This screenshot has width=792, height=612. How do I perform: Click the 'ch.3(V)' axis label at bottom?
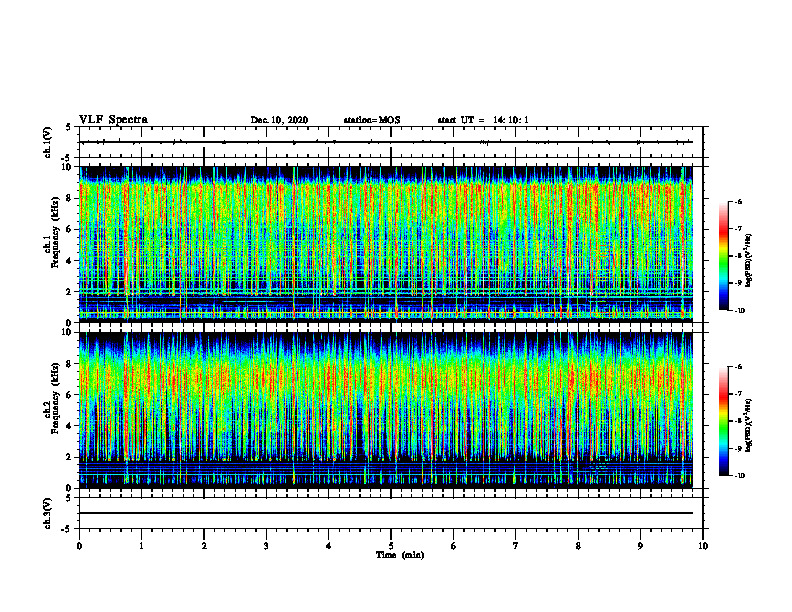tap(47, 513)
